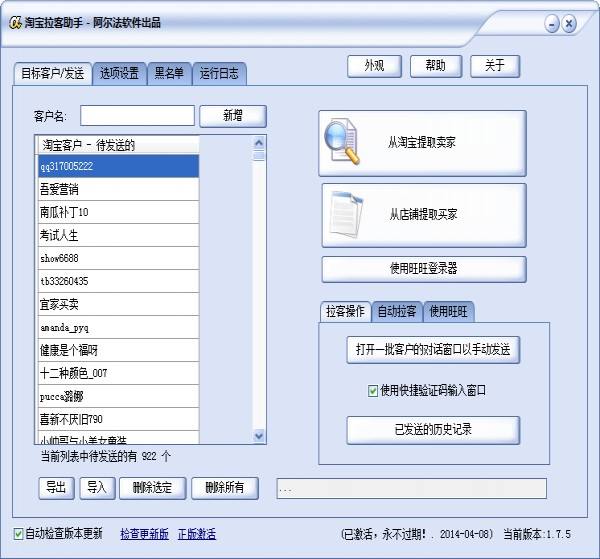Select customer row 吾爱营销
Screen dimensions: 600x559
coord(119,189)
